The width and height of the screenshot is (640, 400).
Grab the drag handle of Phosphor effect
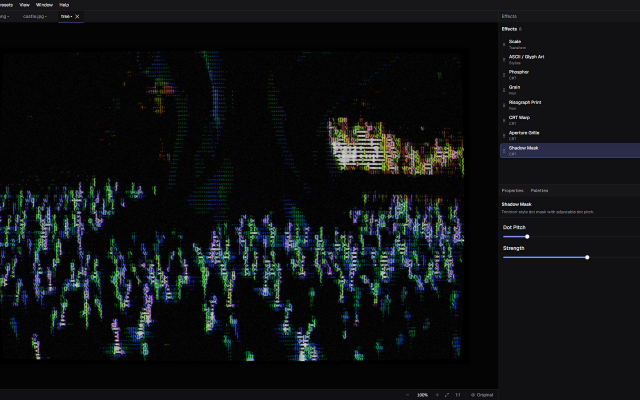504,75
